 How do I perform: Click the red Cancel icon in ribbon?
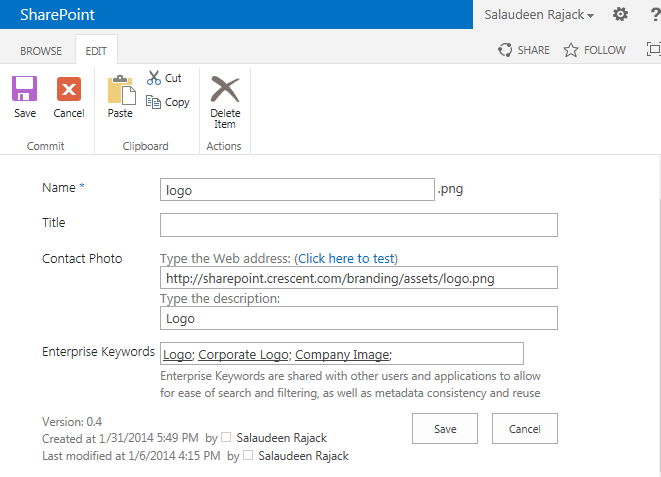(x=69, y=88)
